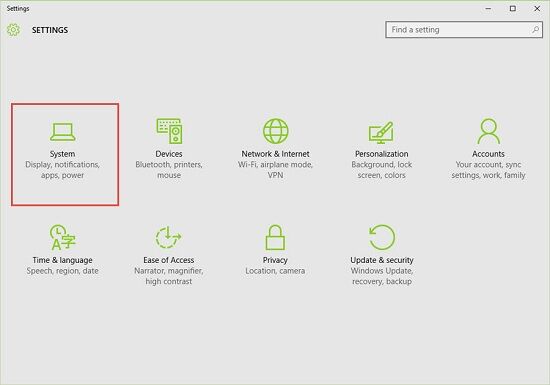Click the Settings gear icon
Image resolution: width=550 pixels, height=385 pixels.
tap(13, 30)
